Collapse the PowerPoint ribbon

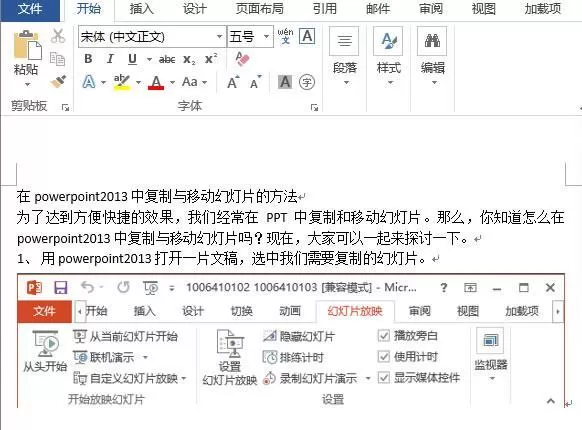pyautogui.click(x=551, y=401)
